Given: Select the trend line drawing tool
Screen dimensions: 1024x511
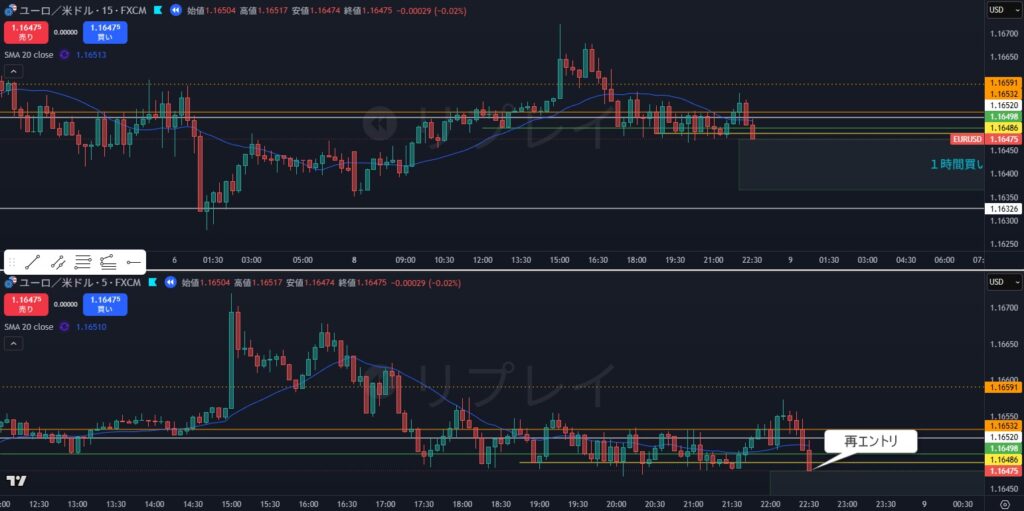Looking at the screenshot, I should tap(33, 262).
